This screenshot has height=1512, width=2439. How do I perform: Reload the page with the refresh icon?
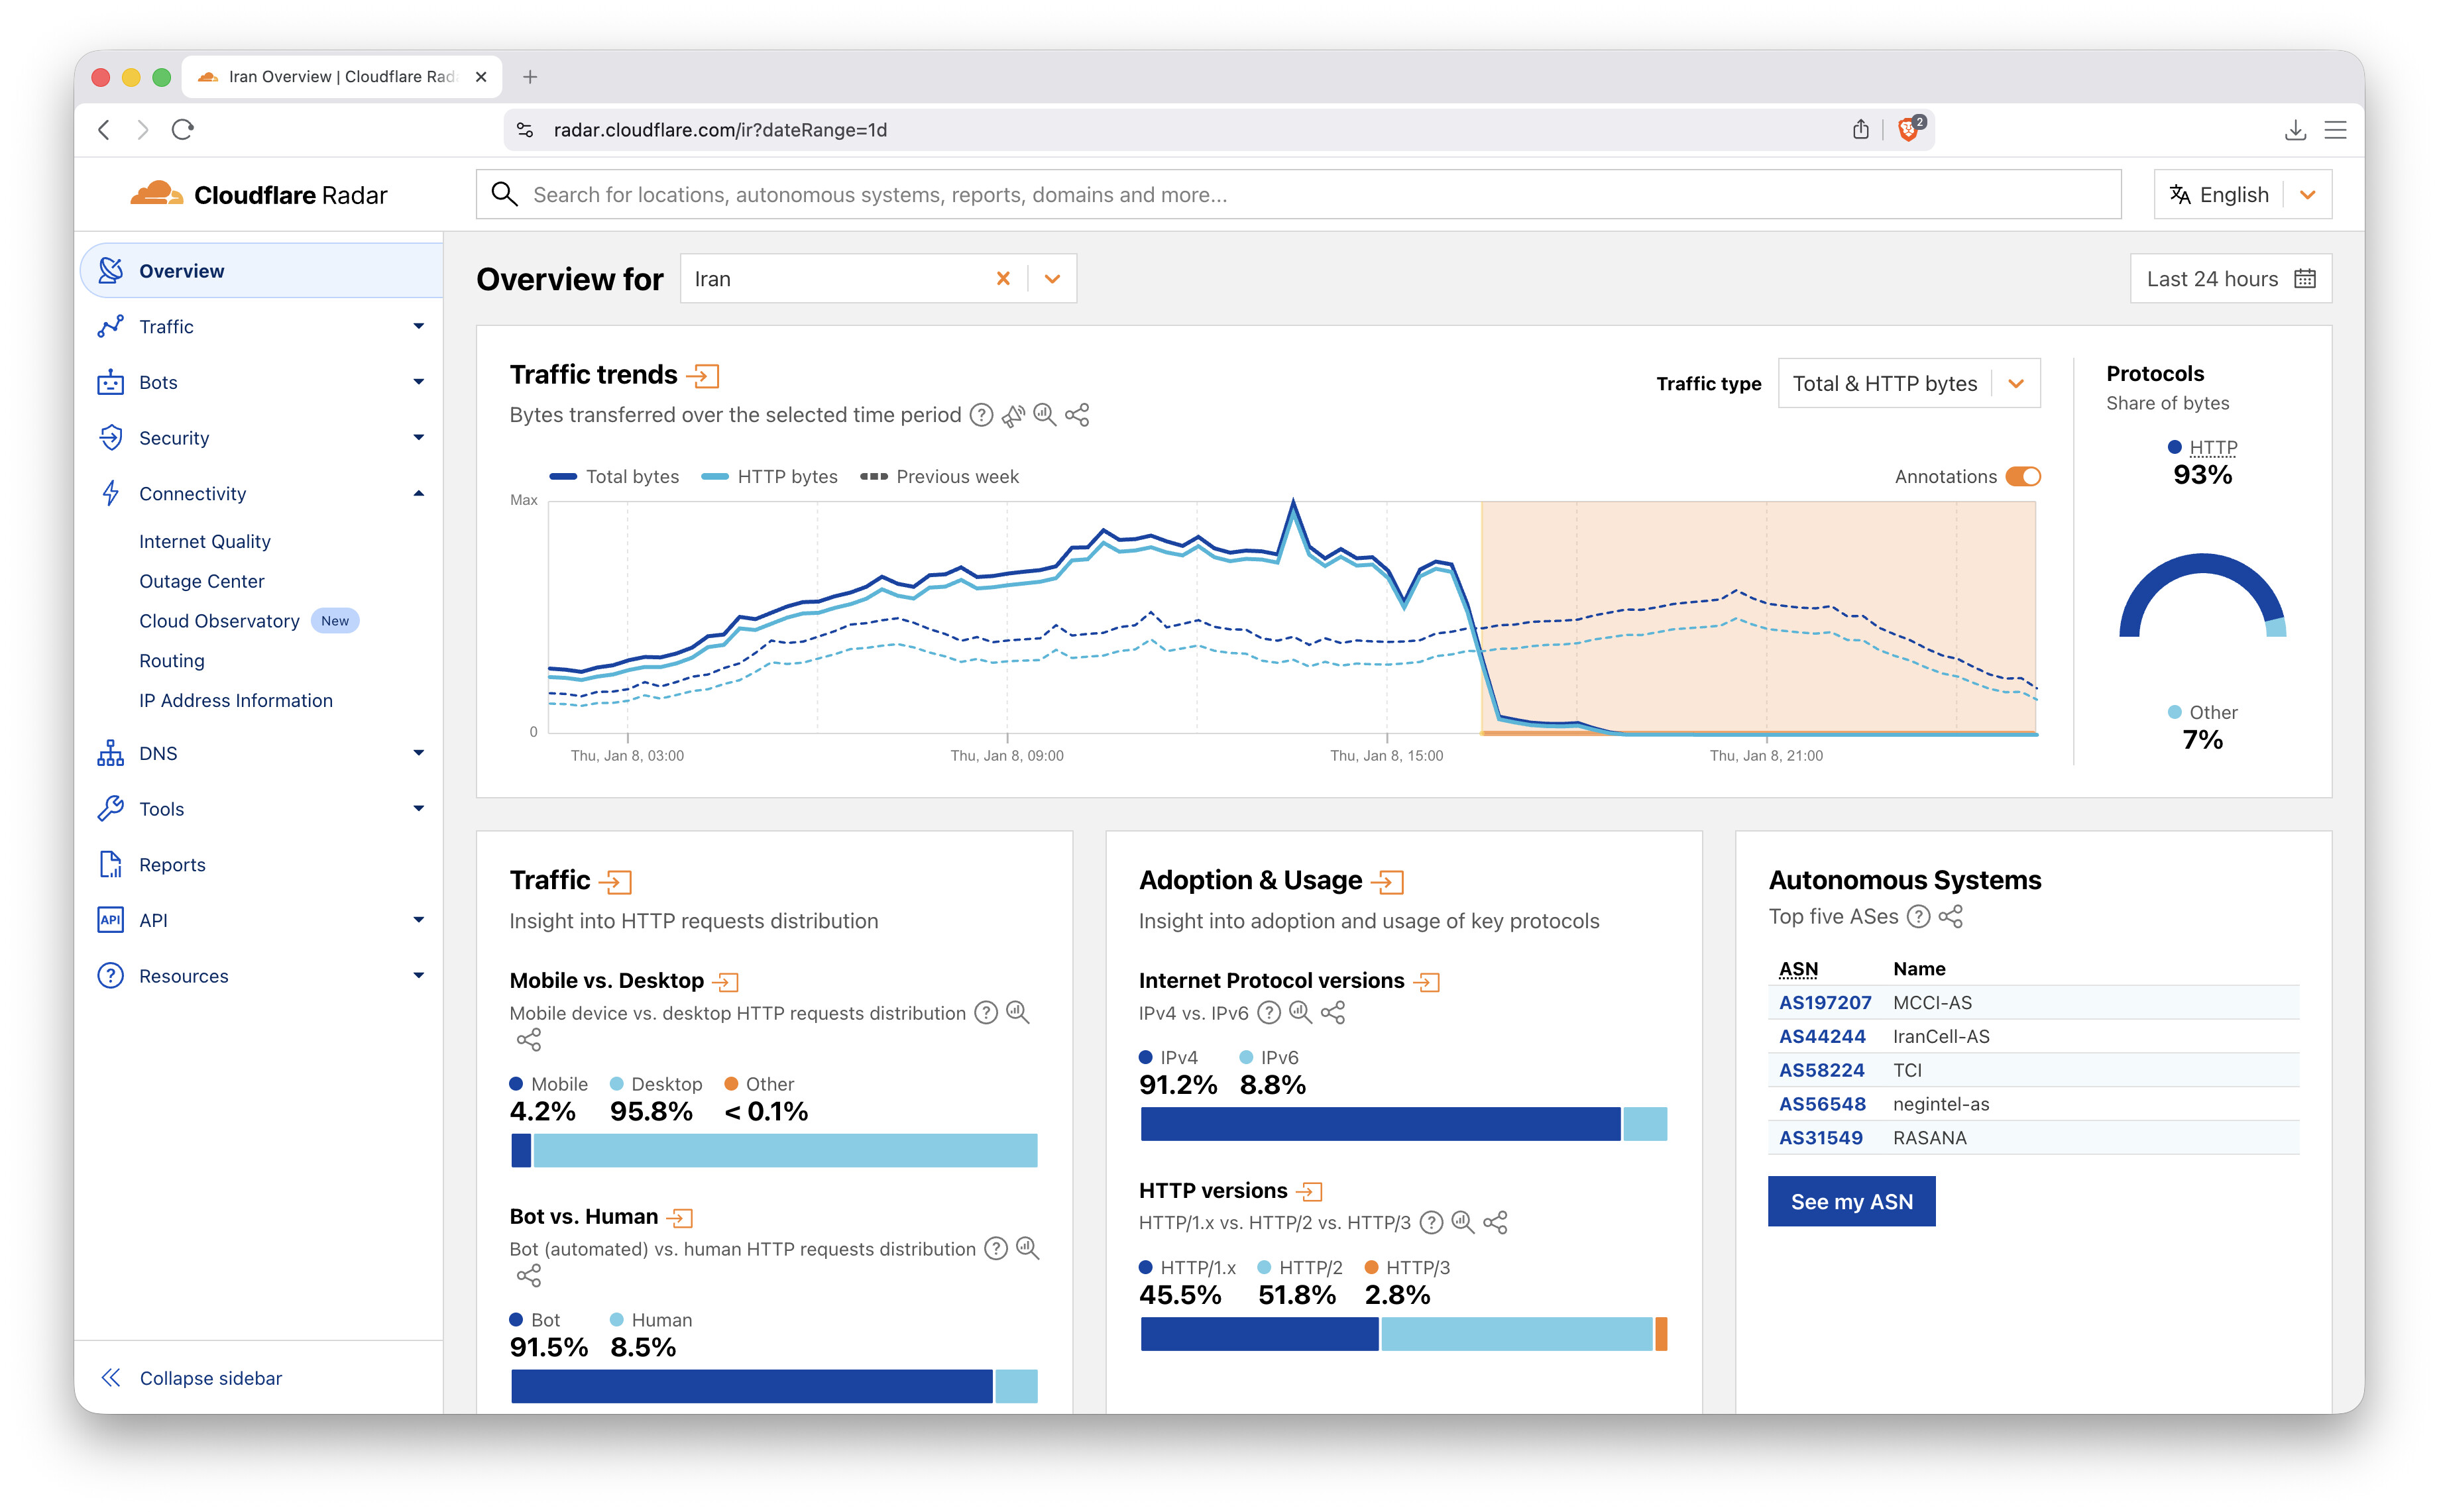tap(182, 129)
